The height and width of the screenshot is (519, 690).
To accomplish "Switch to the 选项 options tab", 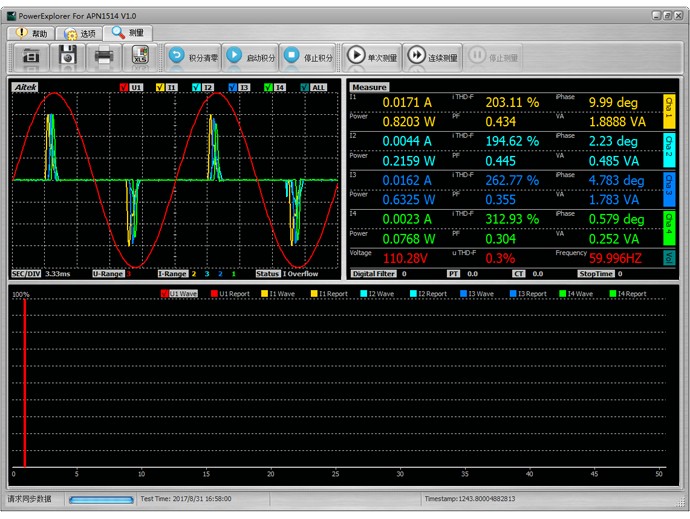I will pyautogui.click(x=80, y=33).
